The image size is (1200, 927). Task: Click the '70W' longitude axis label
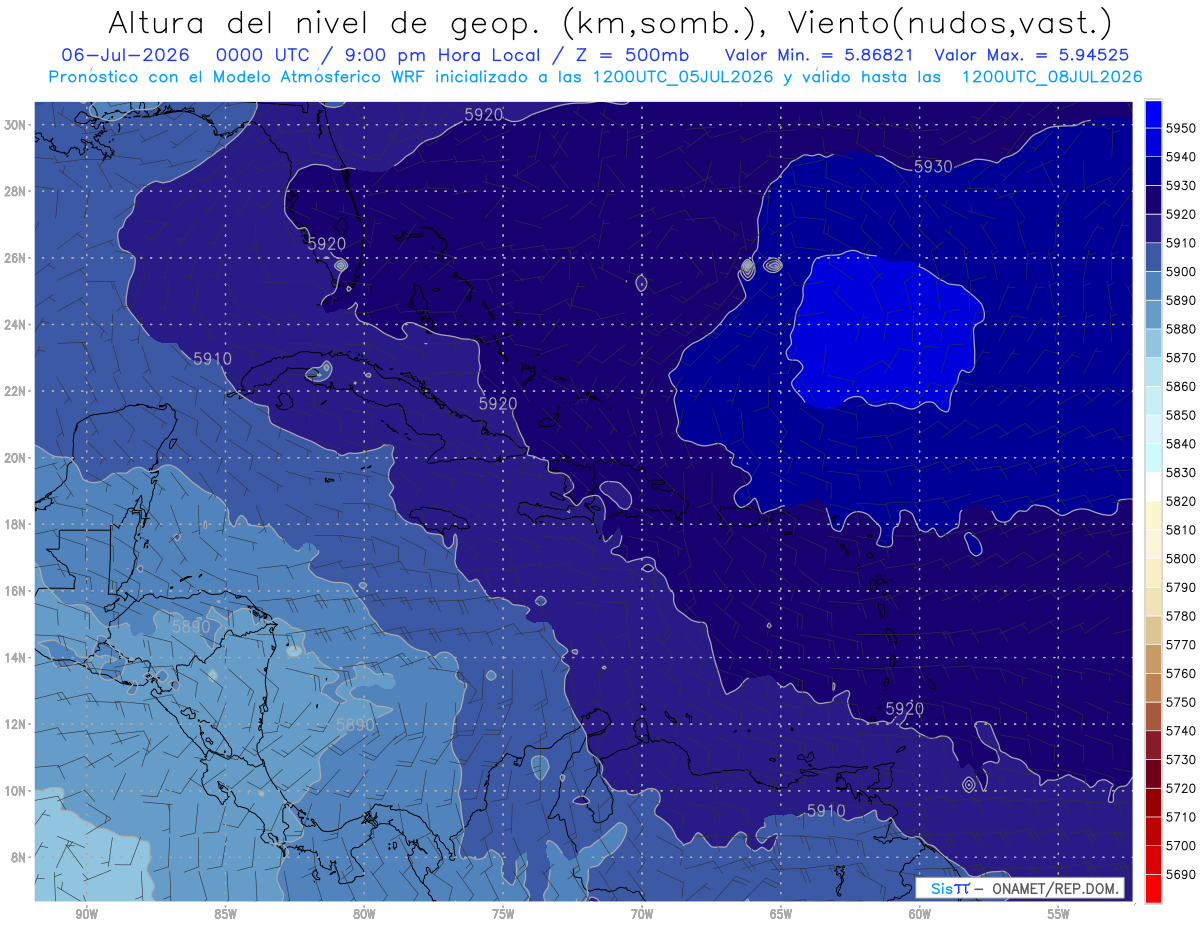pos(642,914)
